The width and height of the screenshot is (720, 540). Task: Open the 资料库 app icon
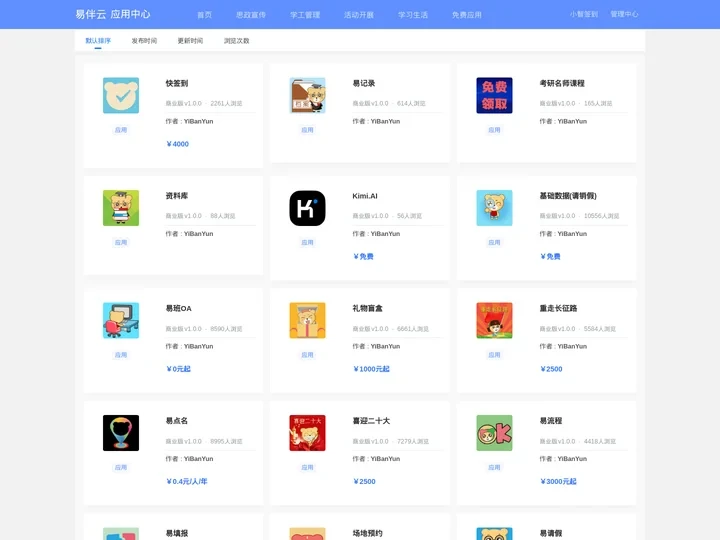coord(121,208)
